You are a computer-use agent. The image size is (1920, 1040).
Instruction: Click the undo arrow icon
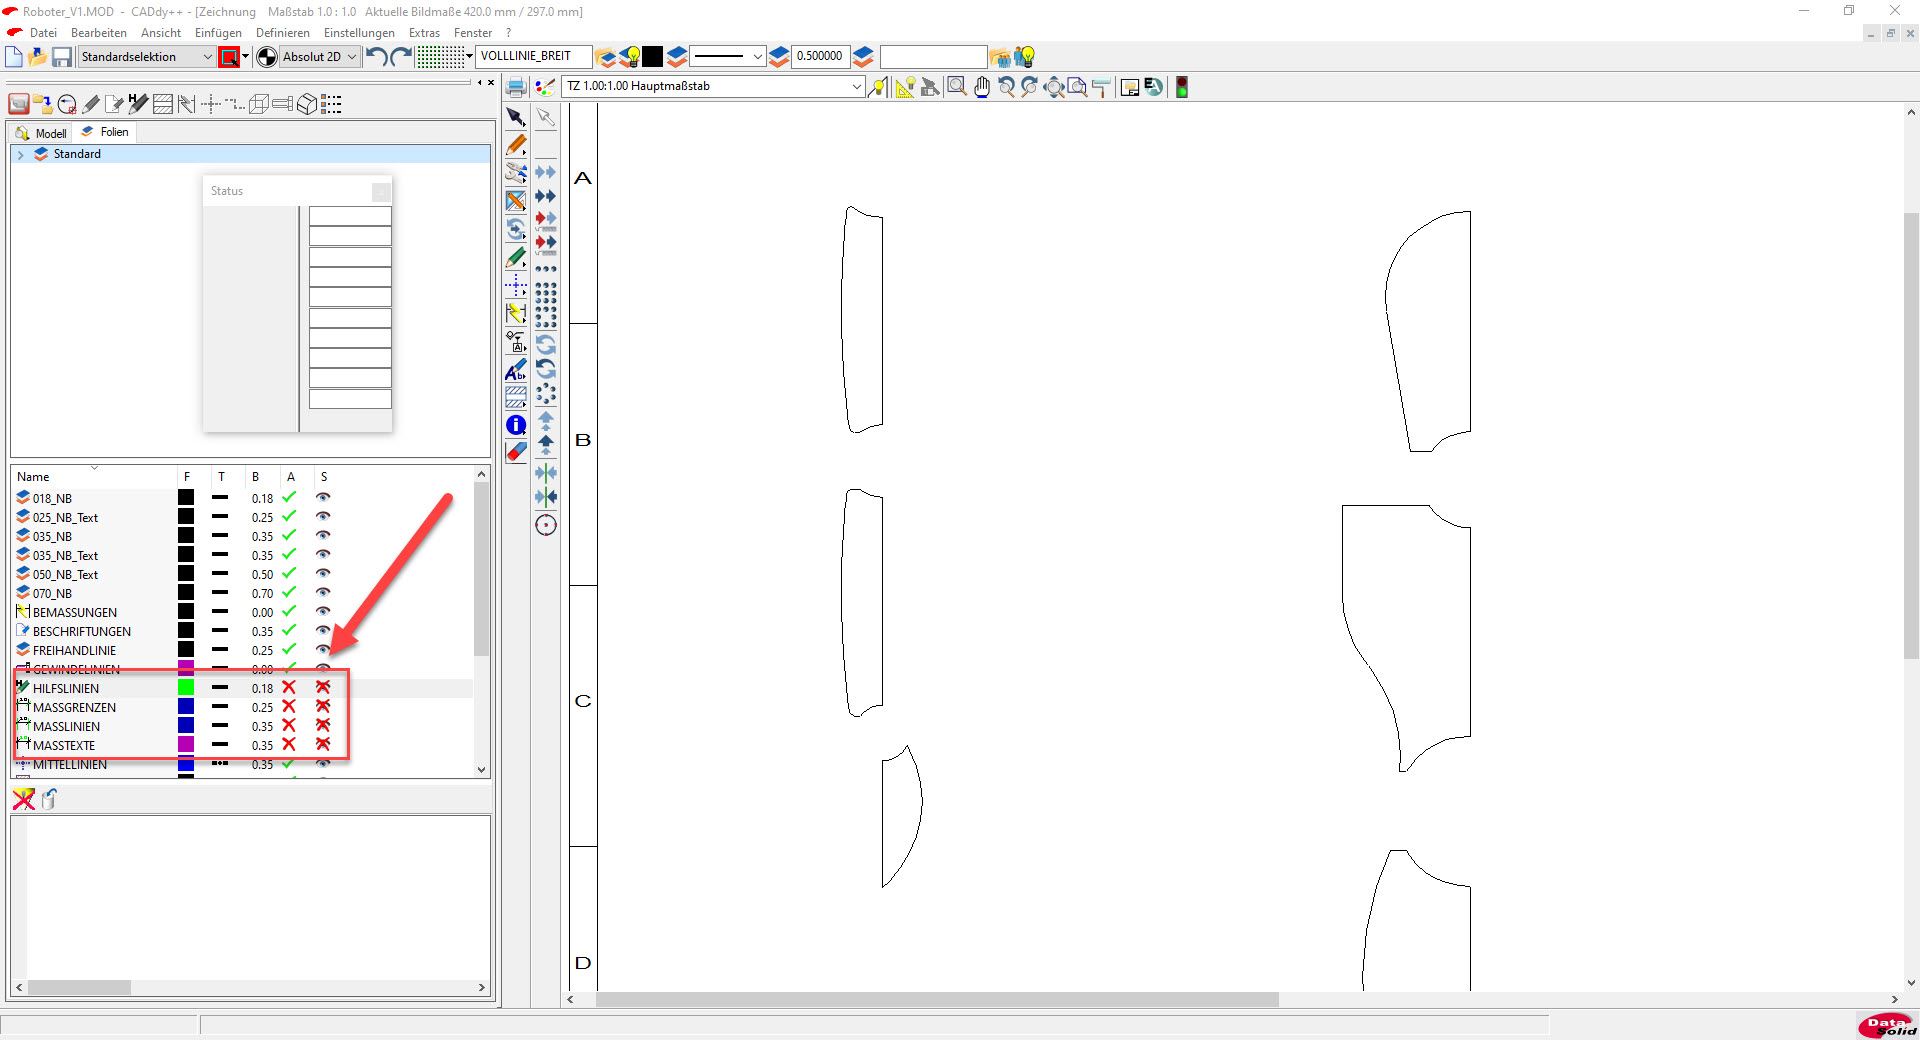coord(376,57)
